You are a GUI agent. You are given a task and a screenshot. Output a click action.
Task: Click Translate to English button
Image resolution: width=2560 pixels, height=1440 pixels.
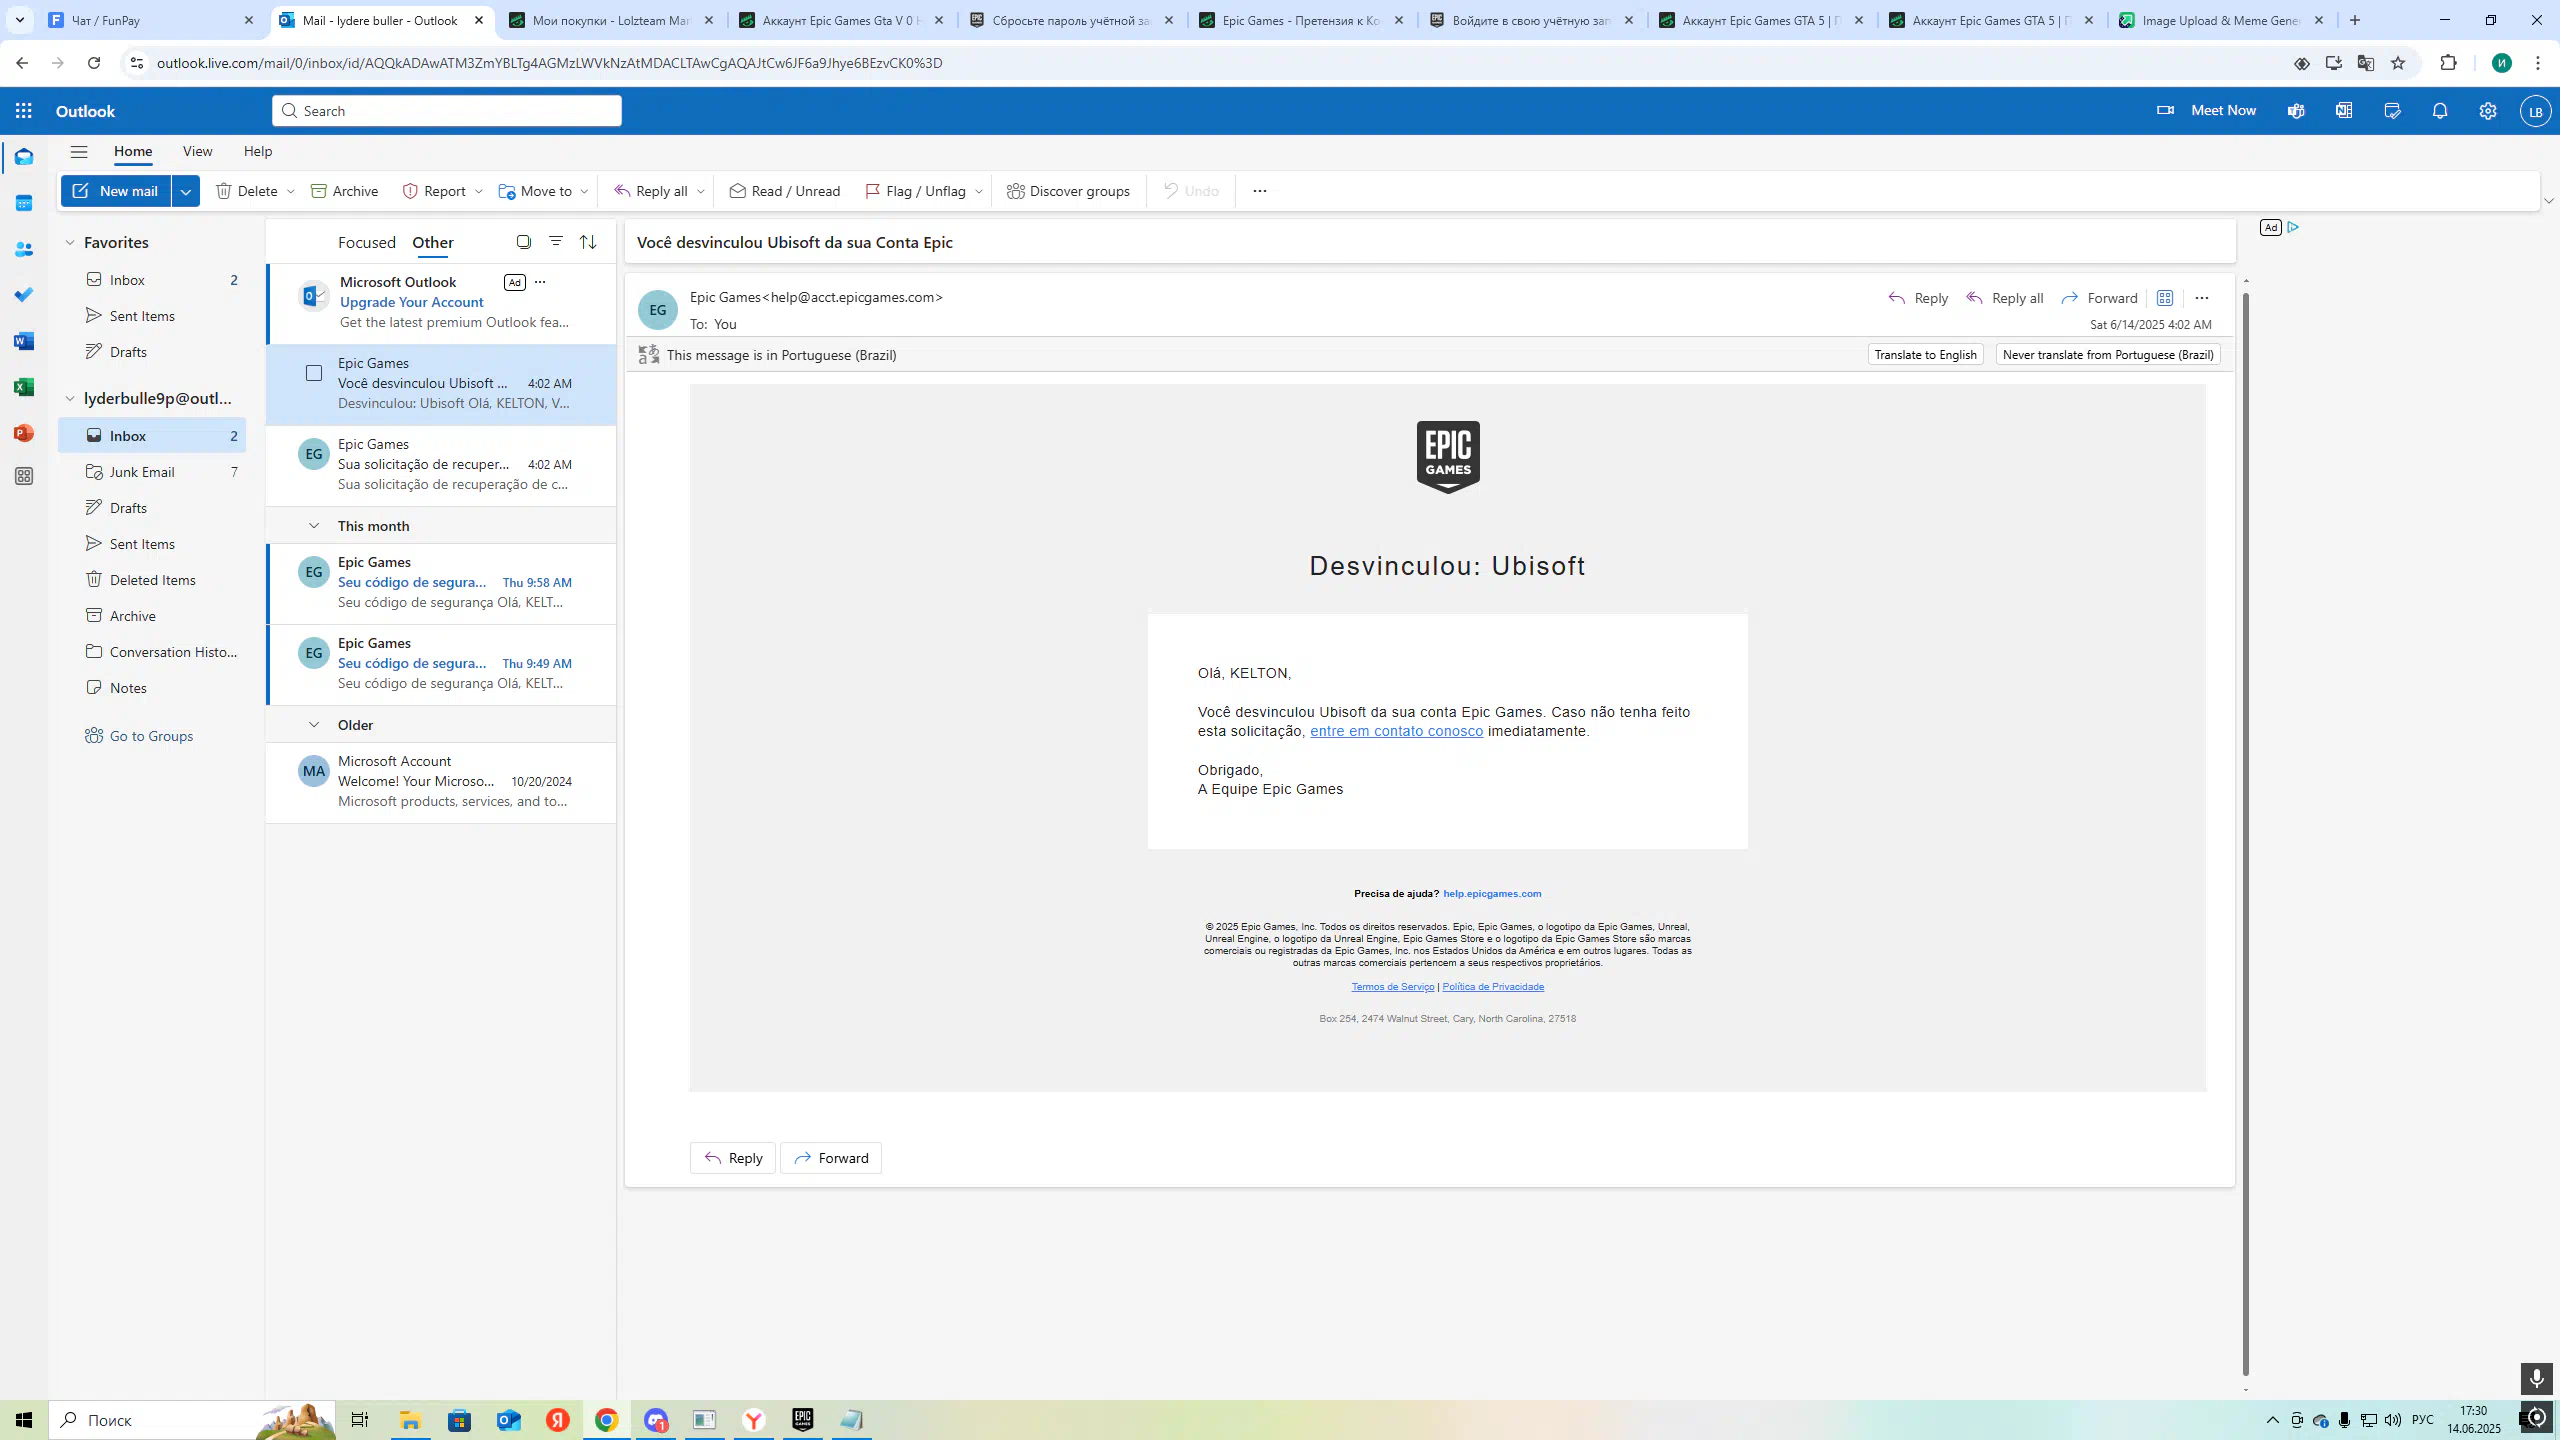1925,355
